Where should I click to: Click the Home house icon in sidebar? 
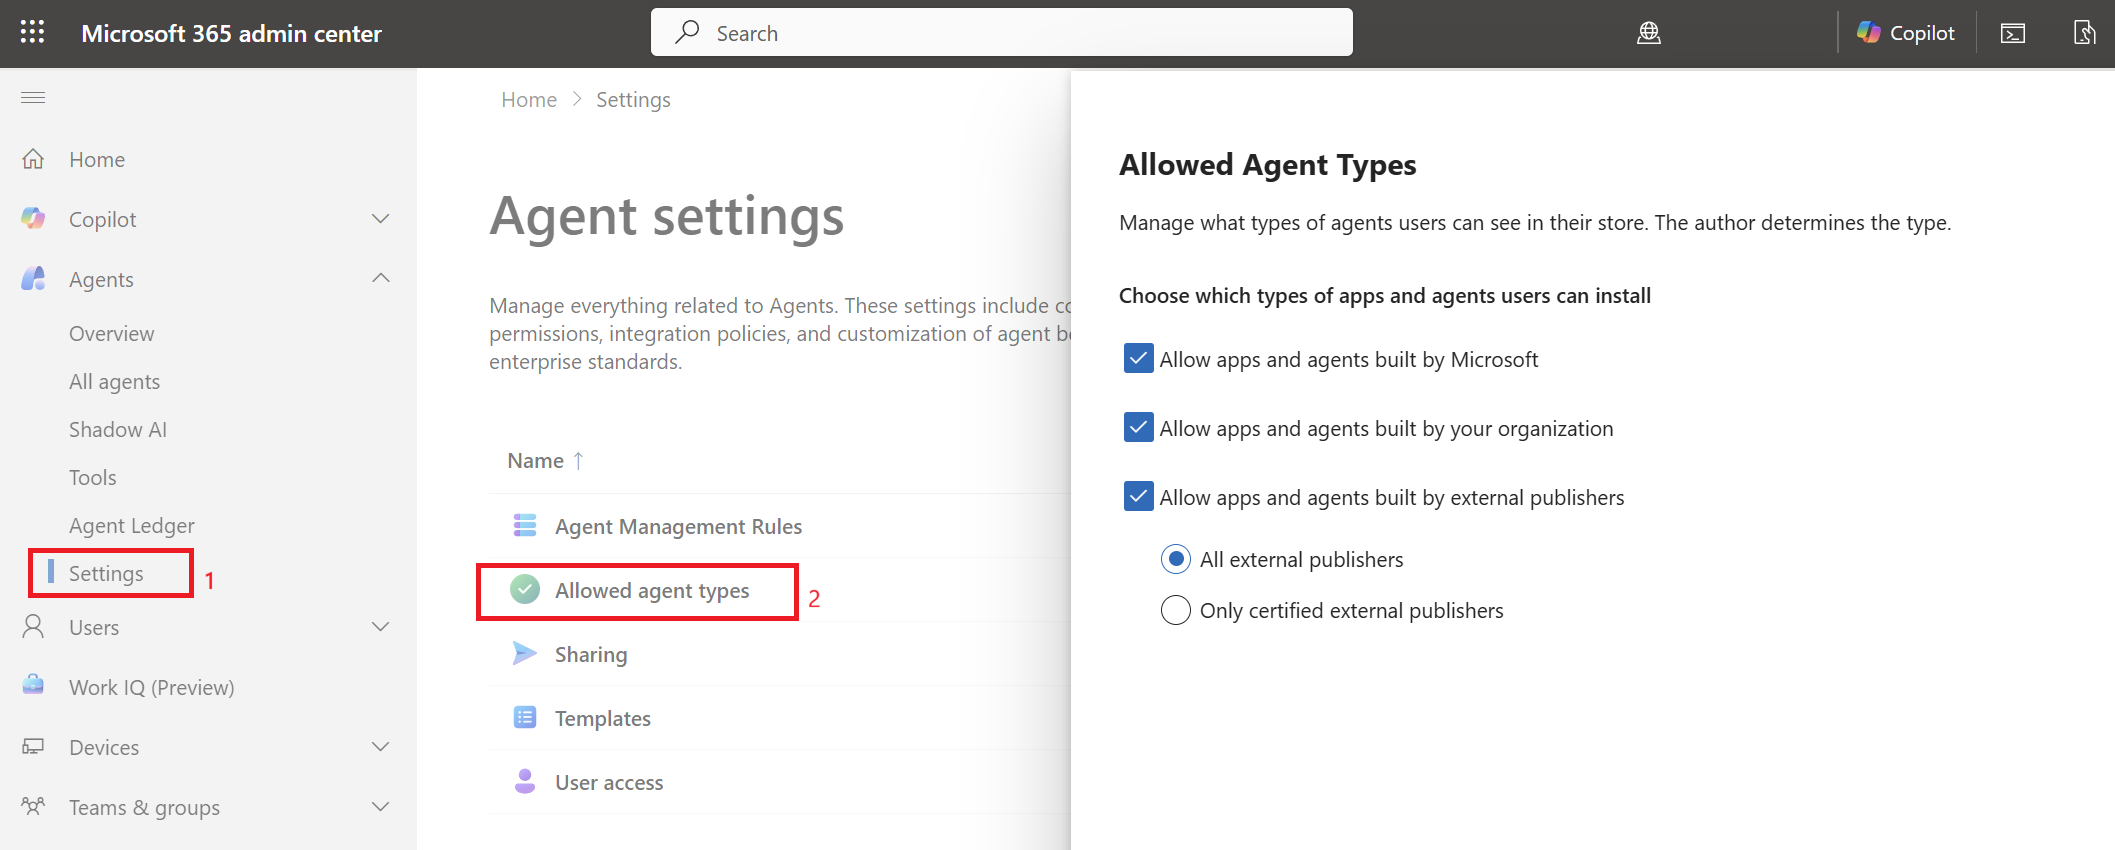coord(33,159)
